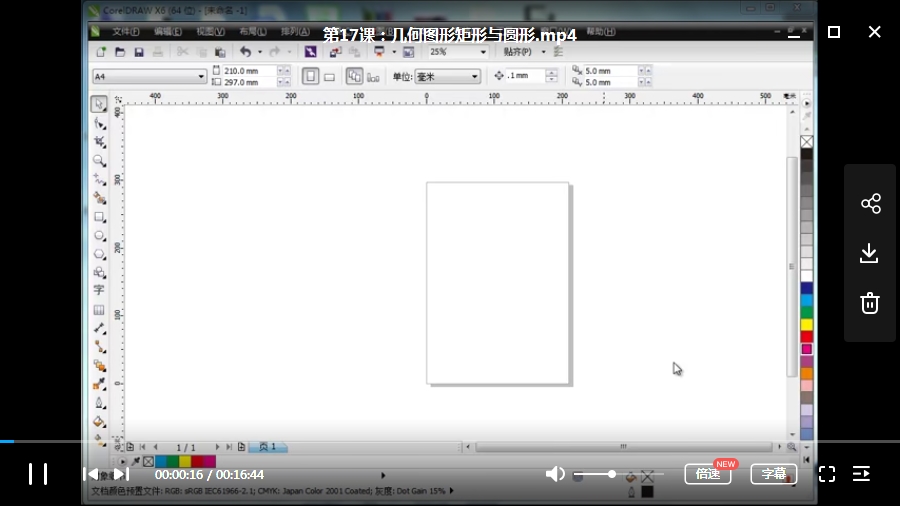Click the horizontal canvas scrollbar
The image size is (900, 506).
click(623, 446)
